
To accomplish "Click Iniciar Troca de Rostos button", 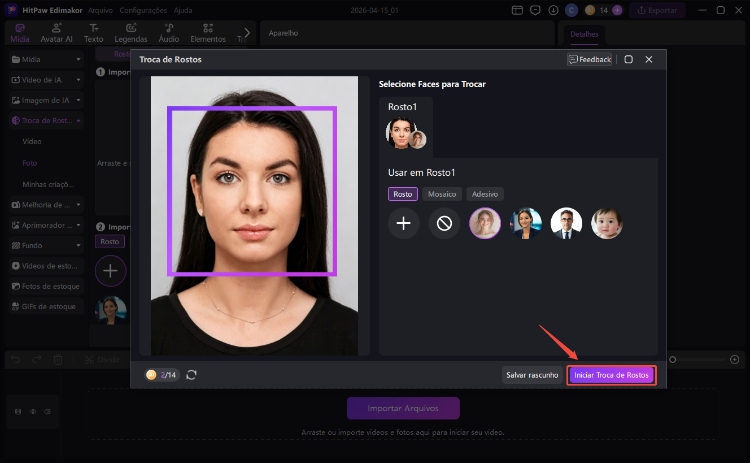I will coord(612,375).
